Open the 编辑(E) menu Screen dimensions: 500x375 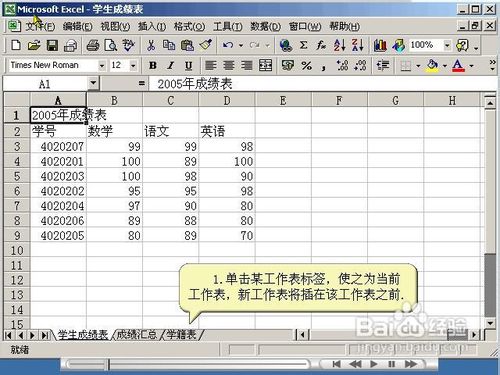tap(78, 26)
